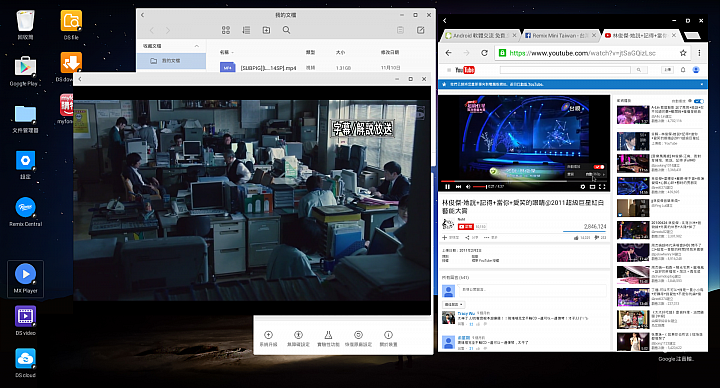
Task: Select the documents folder in file manager sidebar
Action: [x=171, y=61]
